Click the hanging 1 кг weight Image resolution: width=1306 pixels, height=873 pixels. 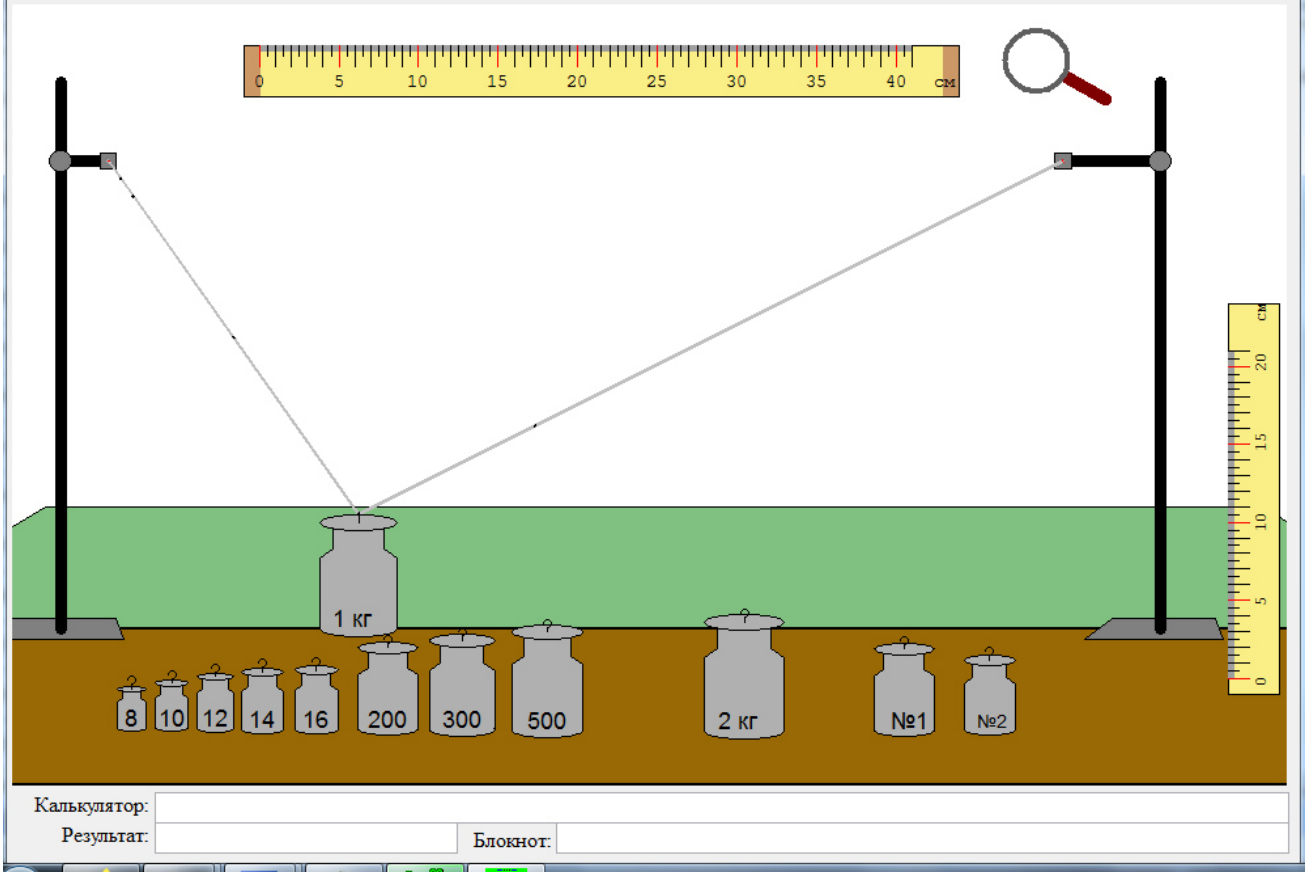pos(358,575)
